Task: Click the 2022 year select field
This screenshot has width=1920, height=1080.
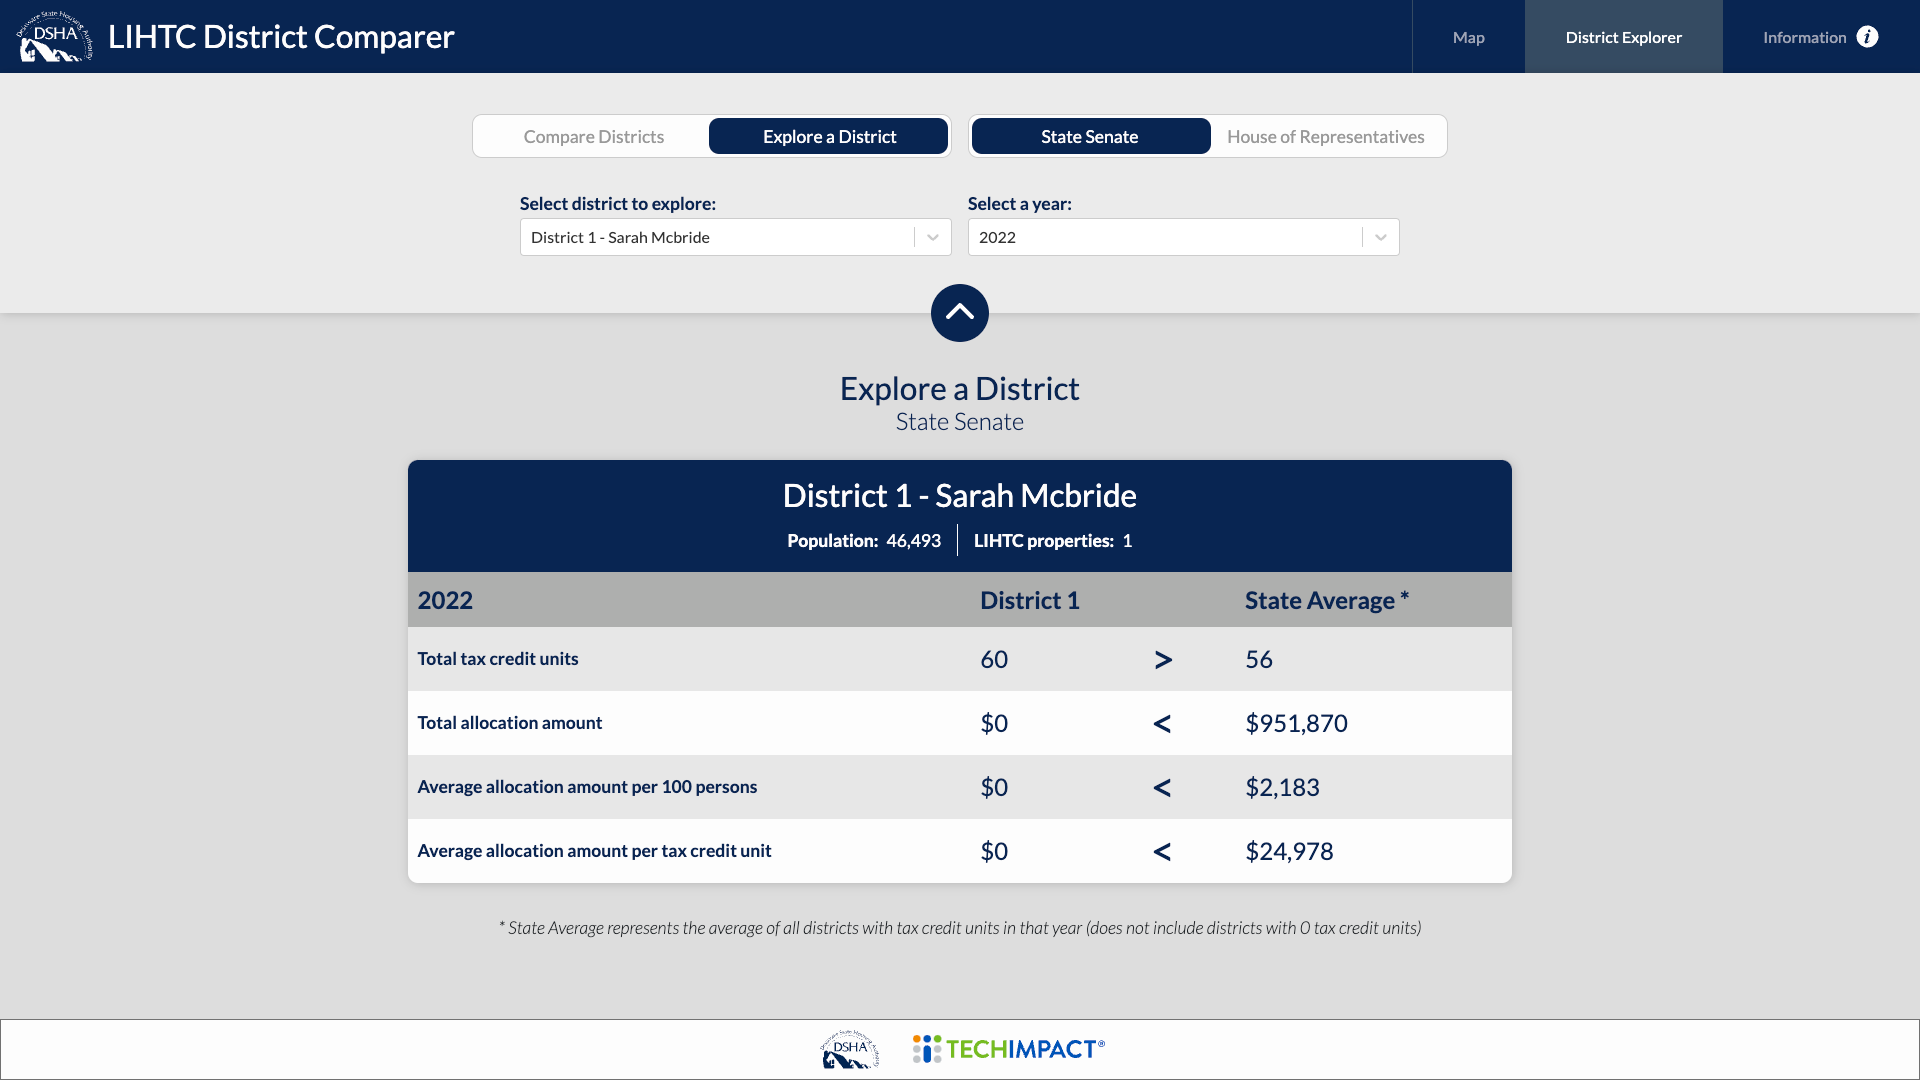Action: pyautogui.click(x=1183, y=237)
